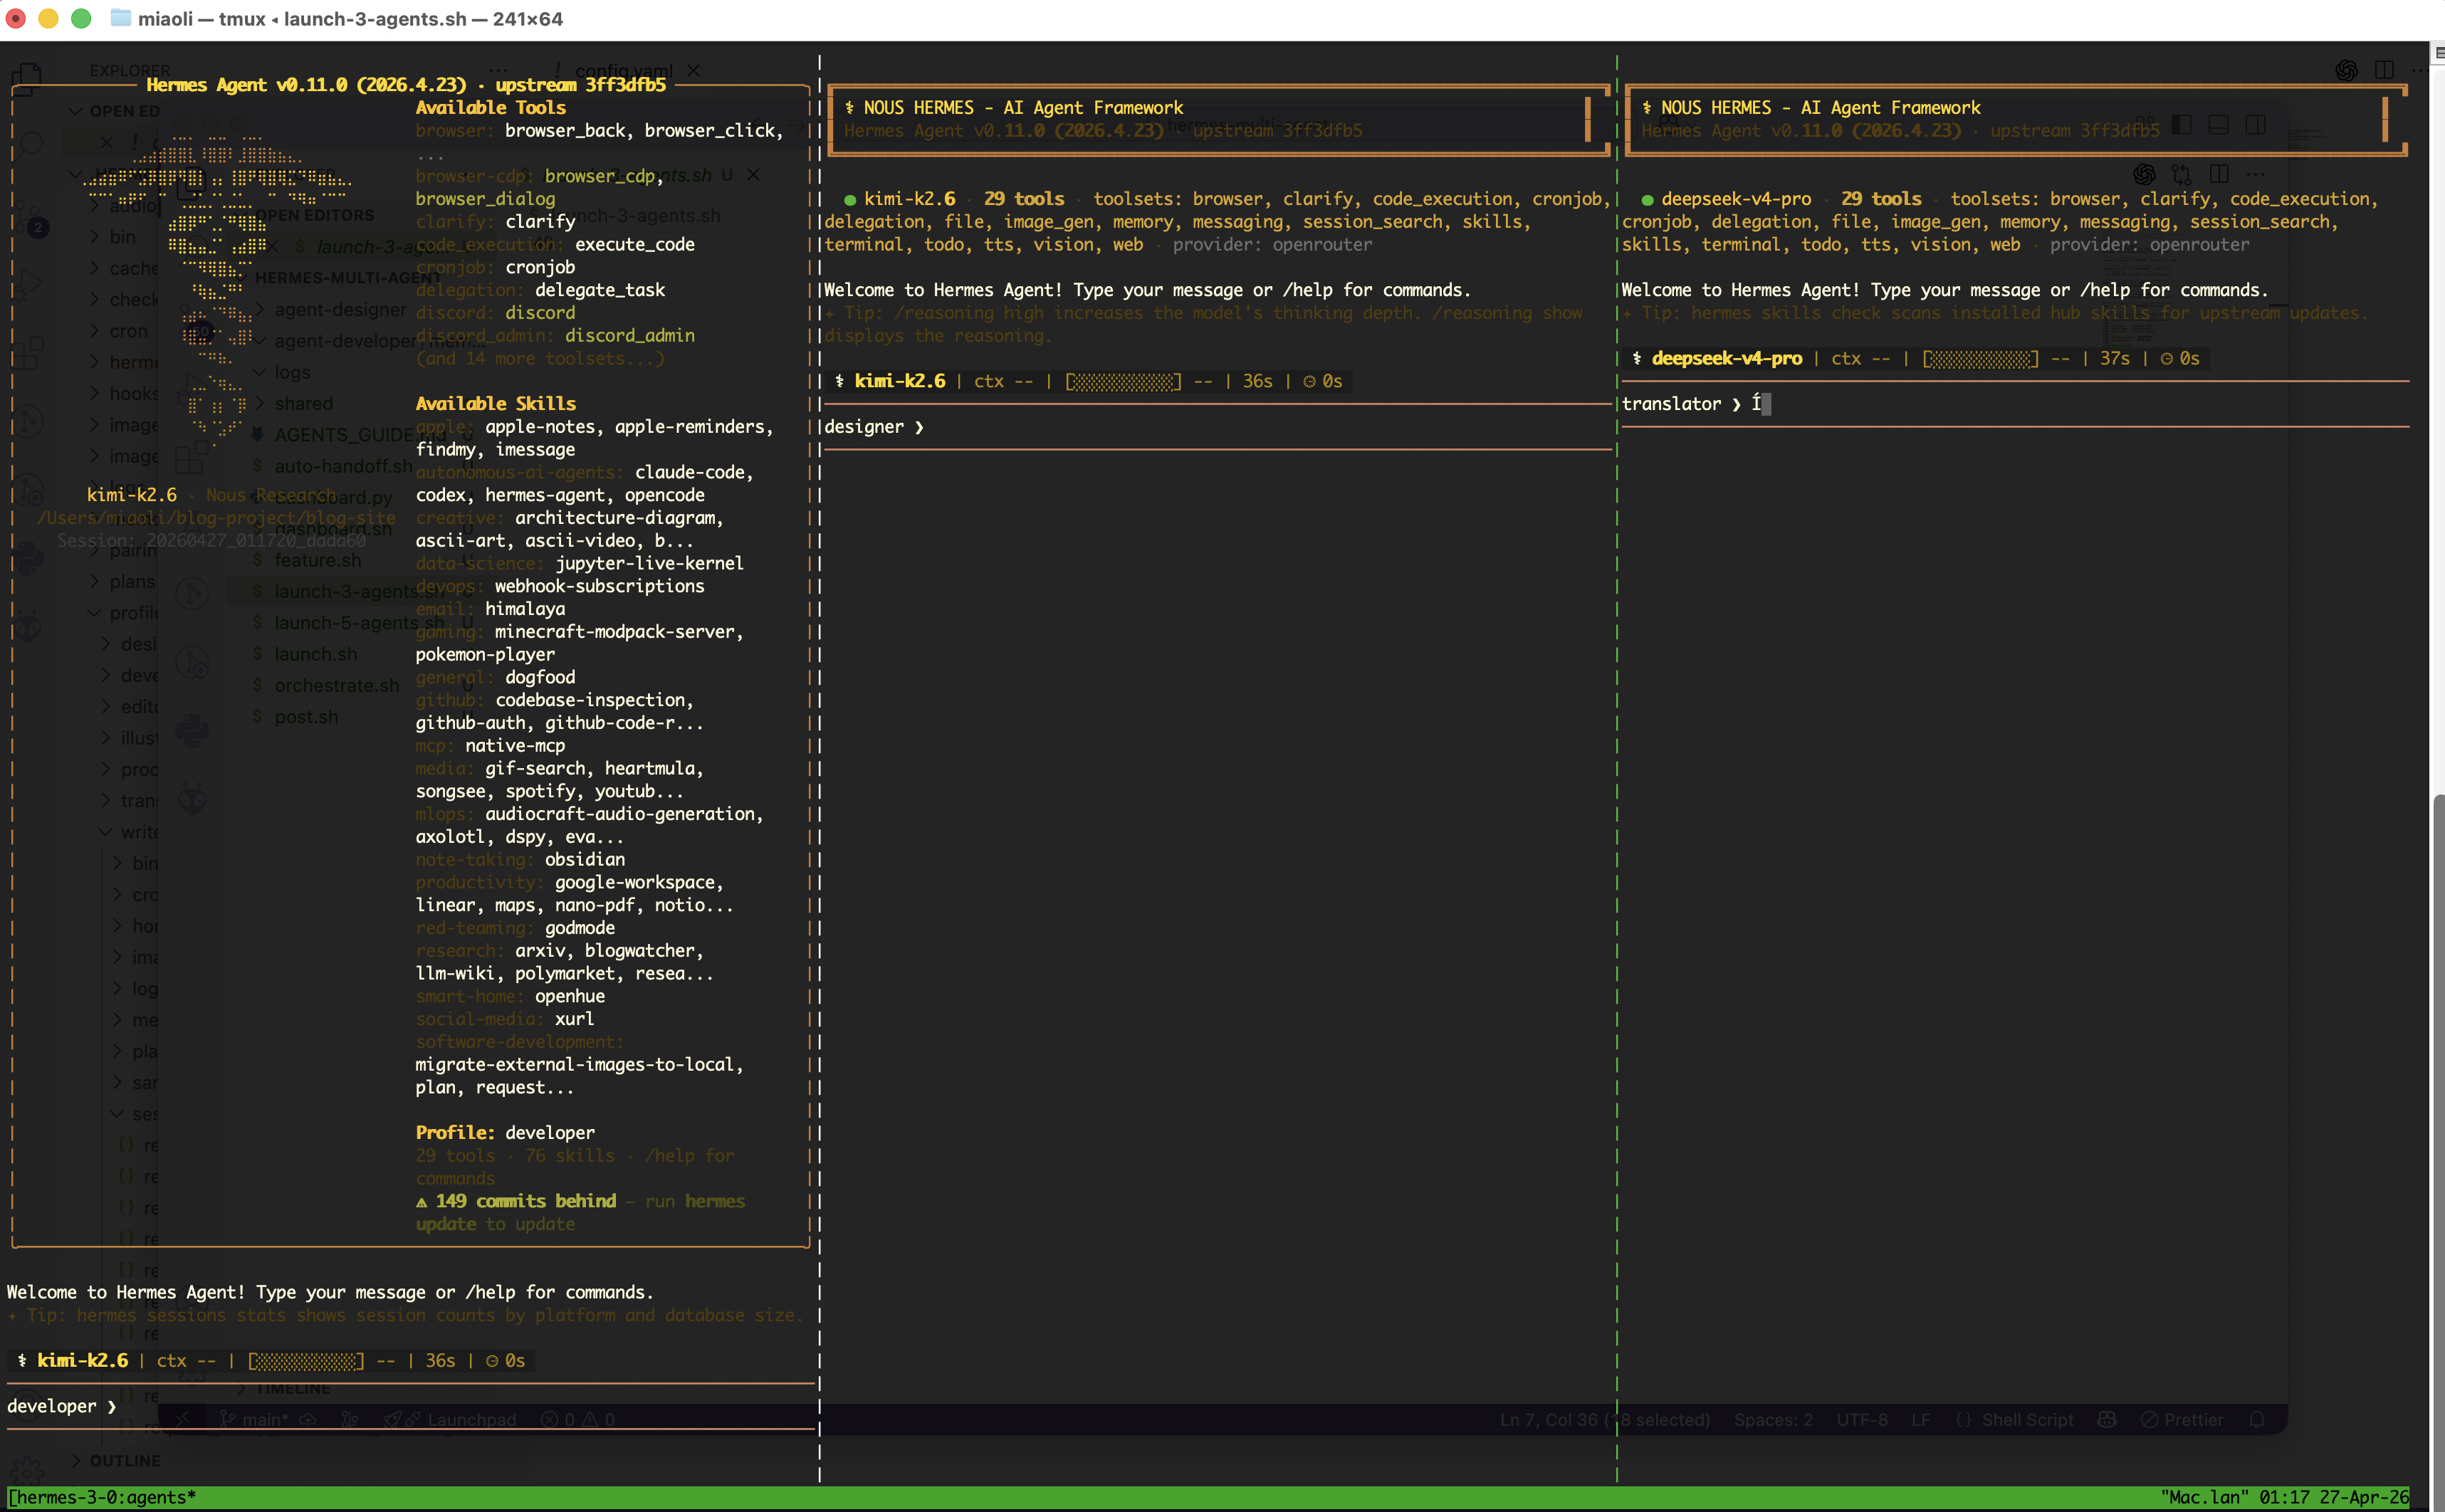Click the Split Editor icon beside the topmost ChatGPT icon
Viewport: 2445px width, 1512px height.
2384,70
